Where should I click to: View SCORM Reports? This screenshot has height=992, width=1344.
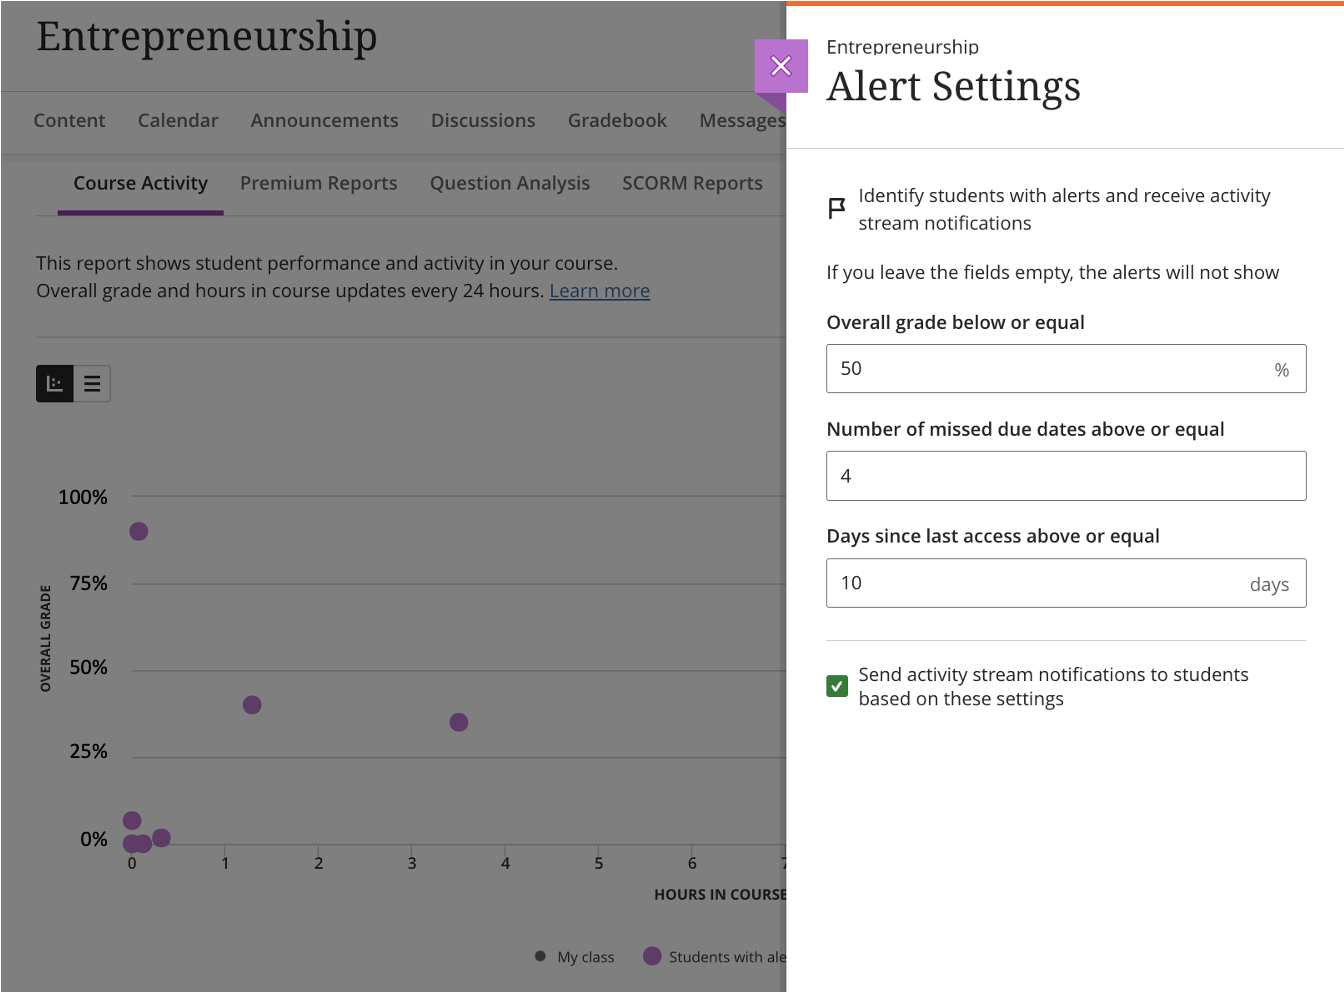click(x=692, y=183)
